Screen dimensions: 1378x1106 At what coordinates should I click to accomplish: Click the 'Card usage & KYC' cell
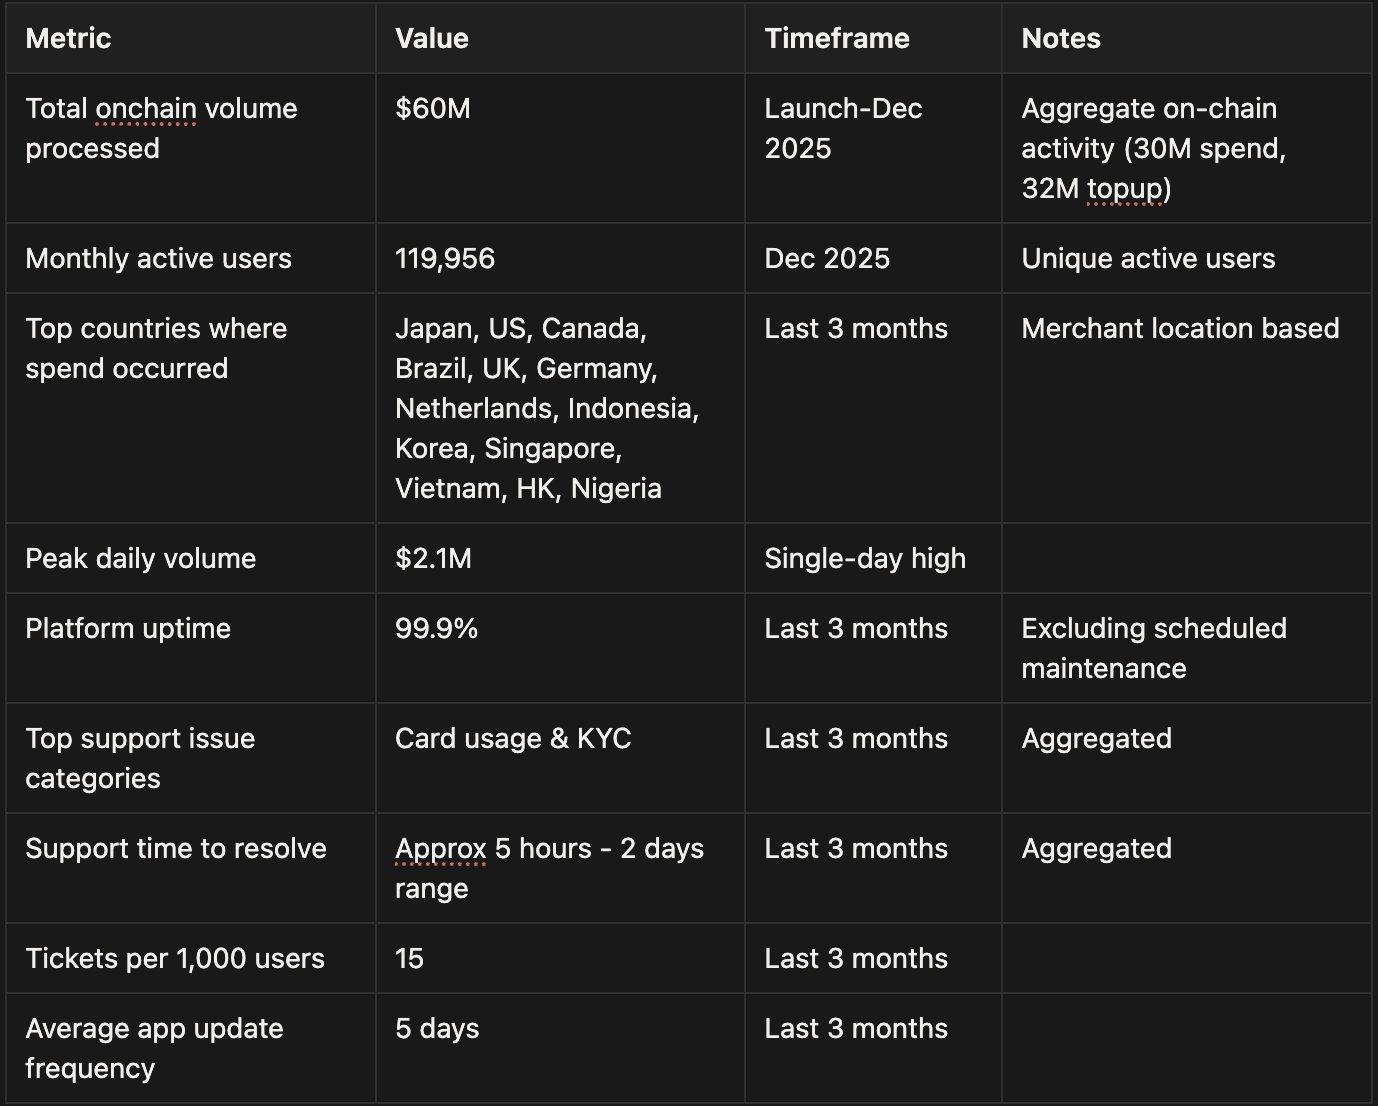pos(513,739)
